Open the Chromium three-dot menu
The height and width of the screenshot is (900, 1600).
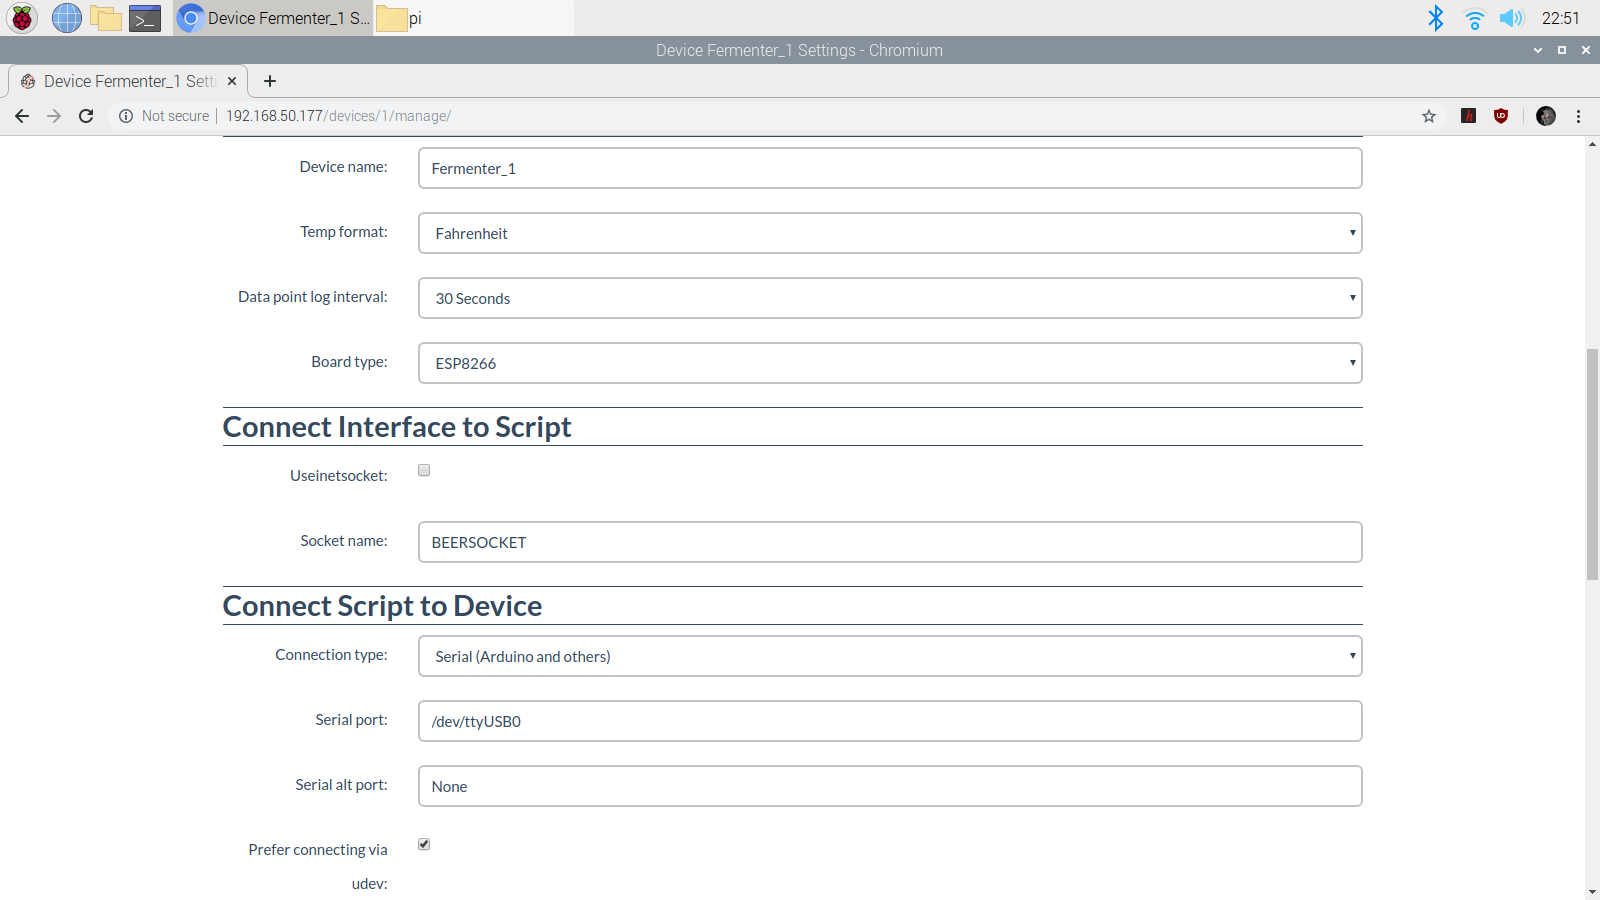[x=1579, y=116]
